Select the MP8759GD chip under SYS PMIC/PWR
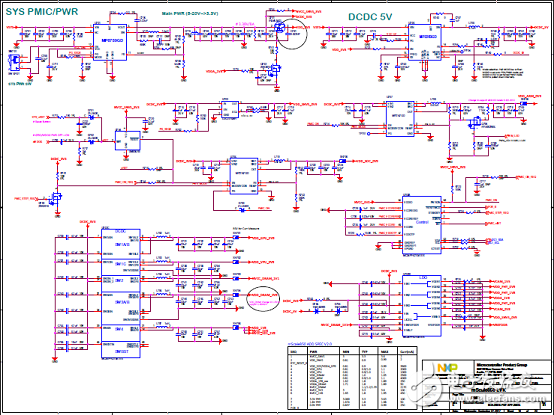554x415 pixels. click(x=110, y=42)
